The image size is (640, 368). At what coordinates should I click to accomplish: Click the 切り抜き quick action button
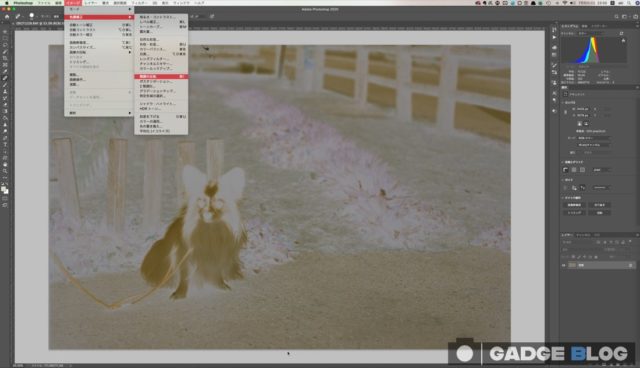coord(600,205)
